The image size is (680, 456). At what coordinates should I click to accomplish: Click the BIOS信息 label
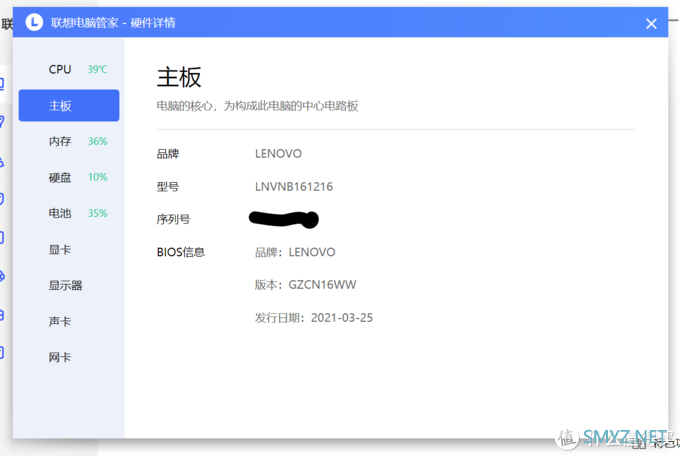[x=180, y=252]
